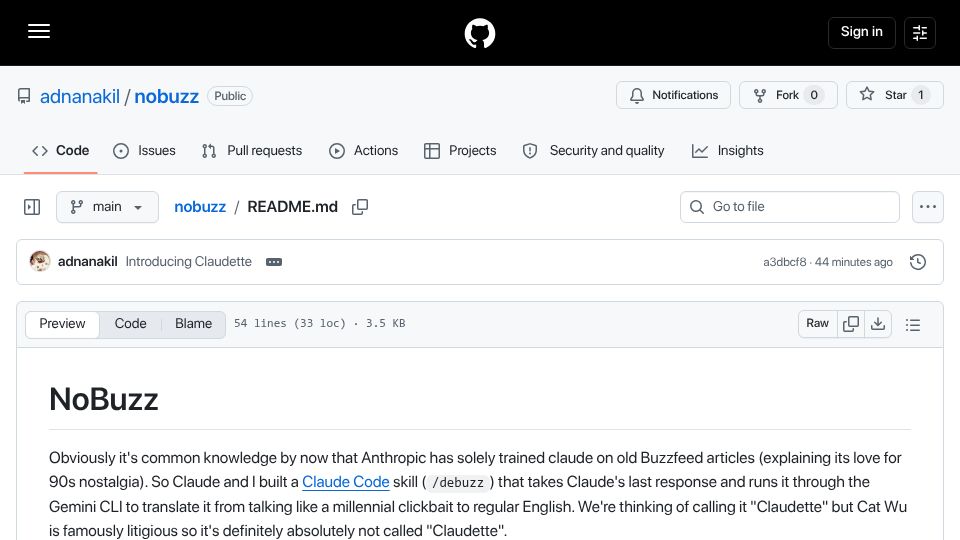Screen dimensions: 960x540
Task: Open the more file actions menu
Action: tap(928, 207)
